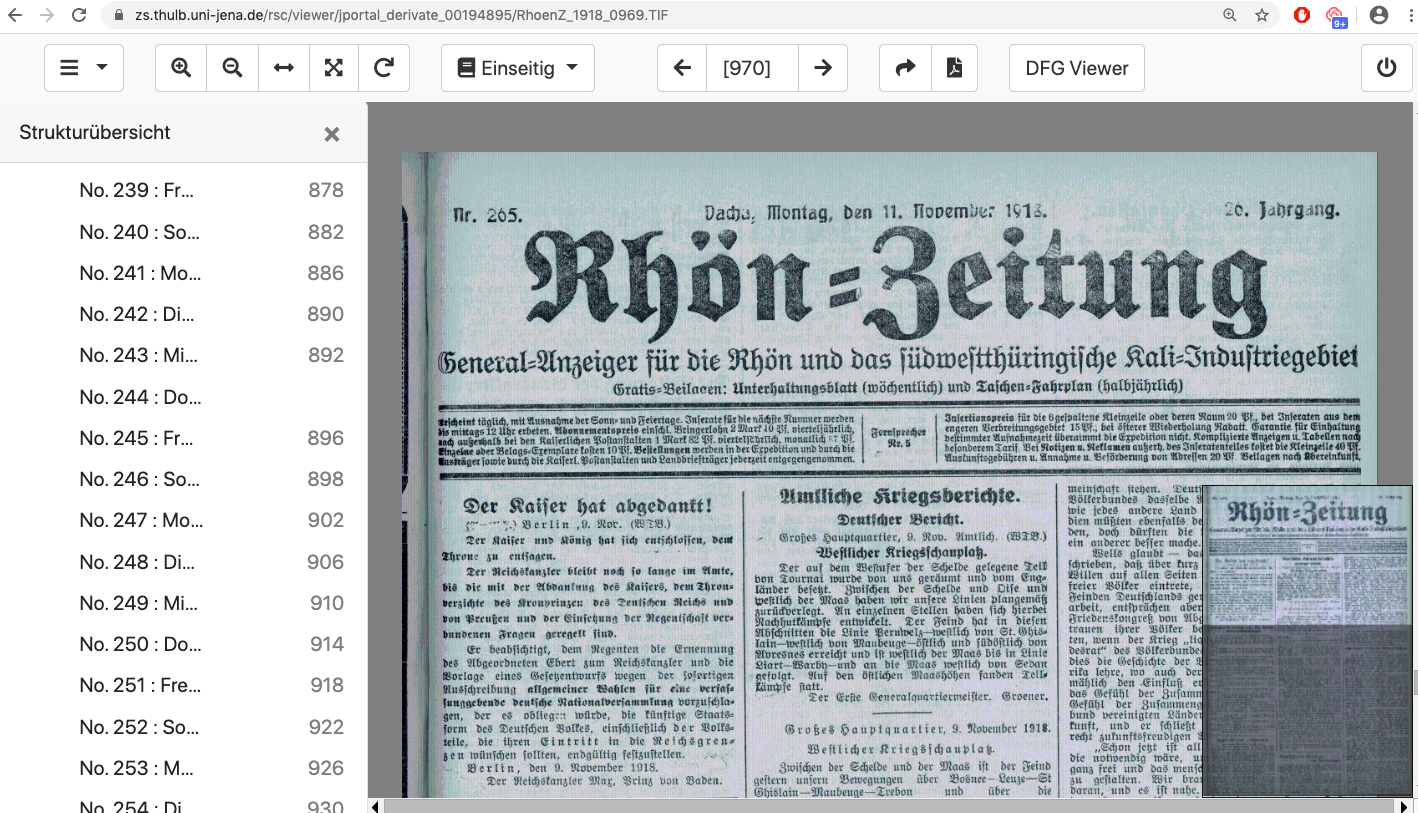Image resolution: width=1418 pixels, height=813 pixels.
Task: Open the DFG Viewer
Action: (1077, 68)
